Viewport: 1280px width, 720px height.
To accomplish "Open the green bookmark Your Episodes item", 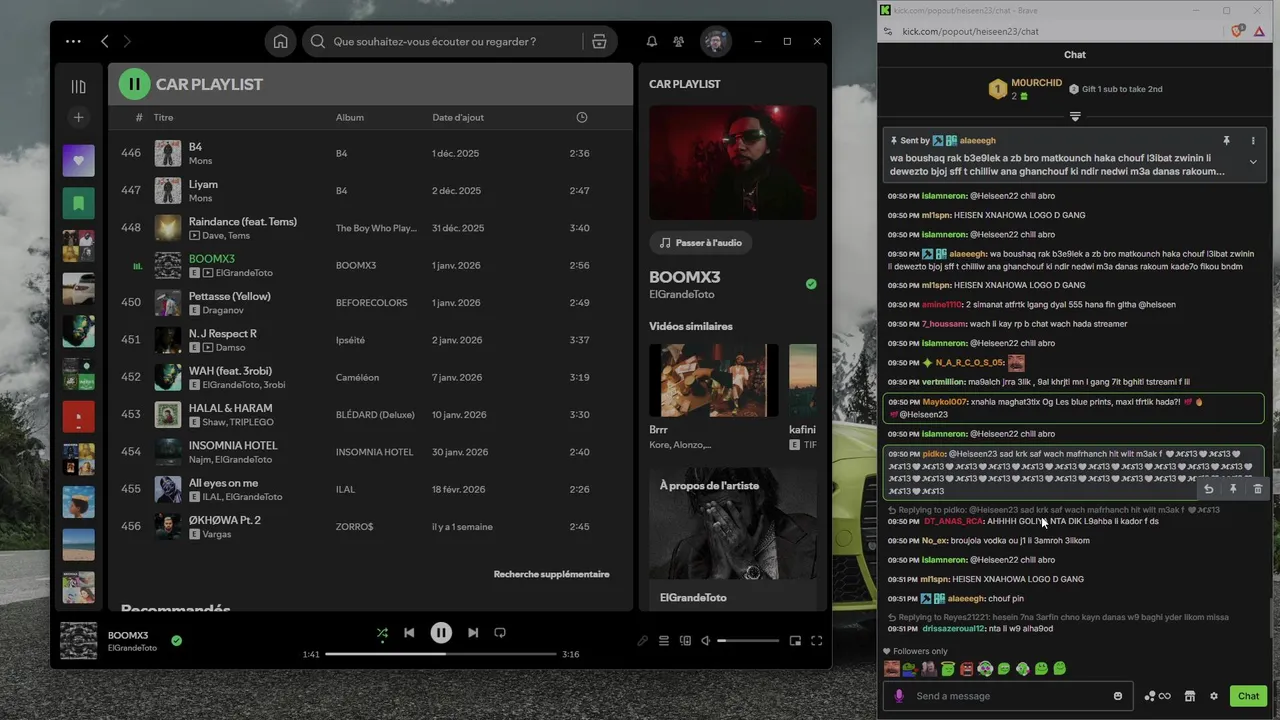I will pyautogui.click(x=79, y=203).
